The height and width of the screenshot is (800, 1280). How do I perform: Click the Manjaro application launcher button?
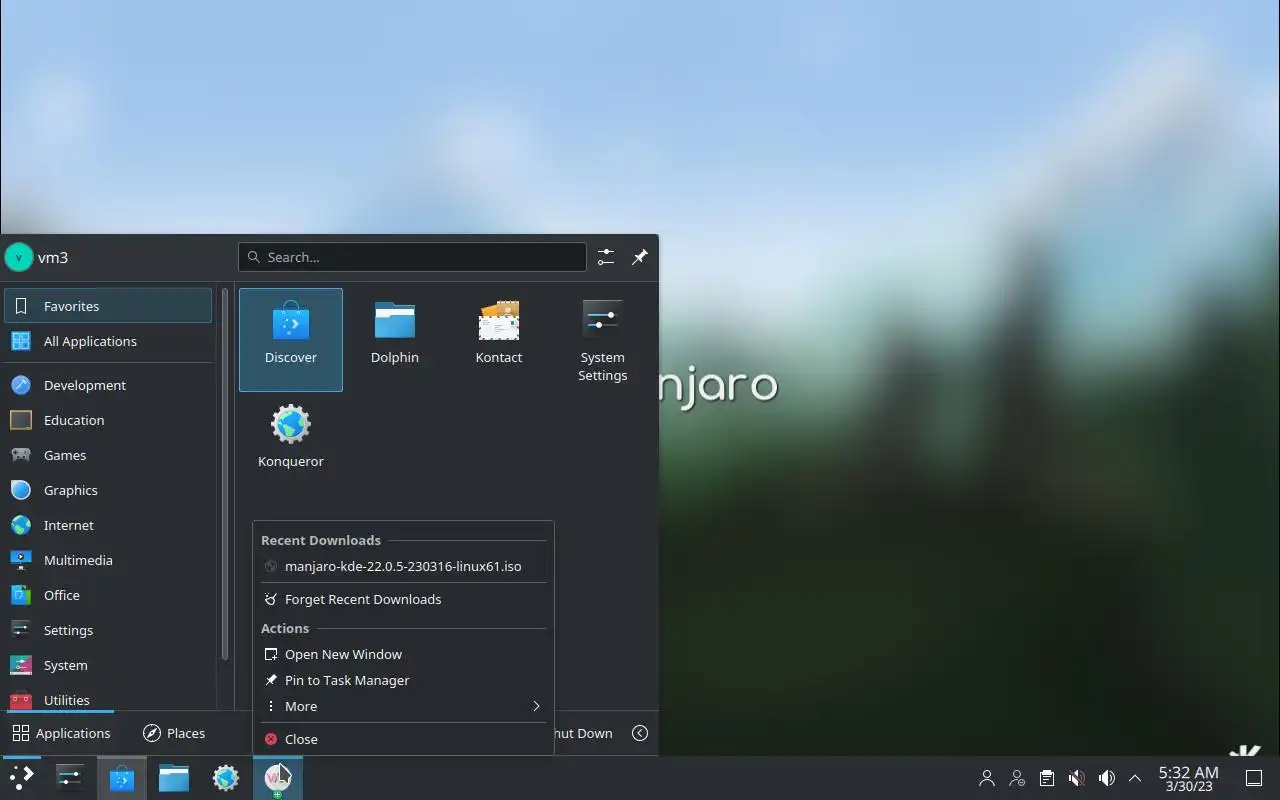coord(21,778)
